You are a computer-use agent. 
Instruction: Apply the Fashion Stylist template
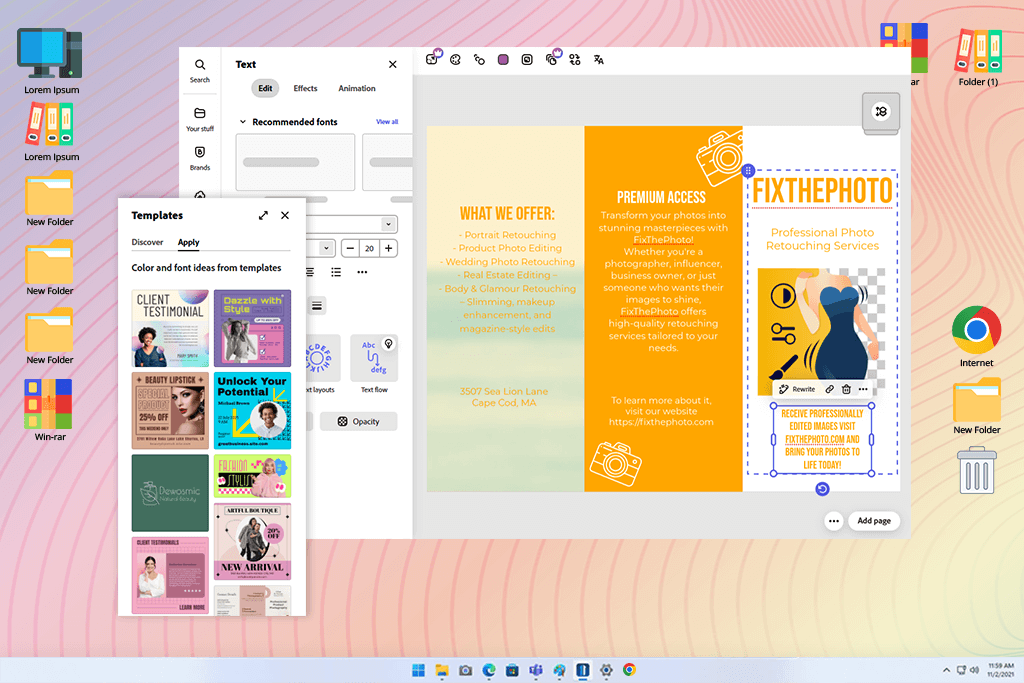click(252, 476)
